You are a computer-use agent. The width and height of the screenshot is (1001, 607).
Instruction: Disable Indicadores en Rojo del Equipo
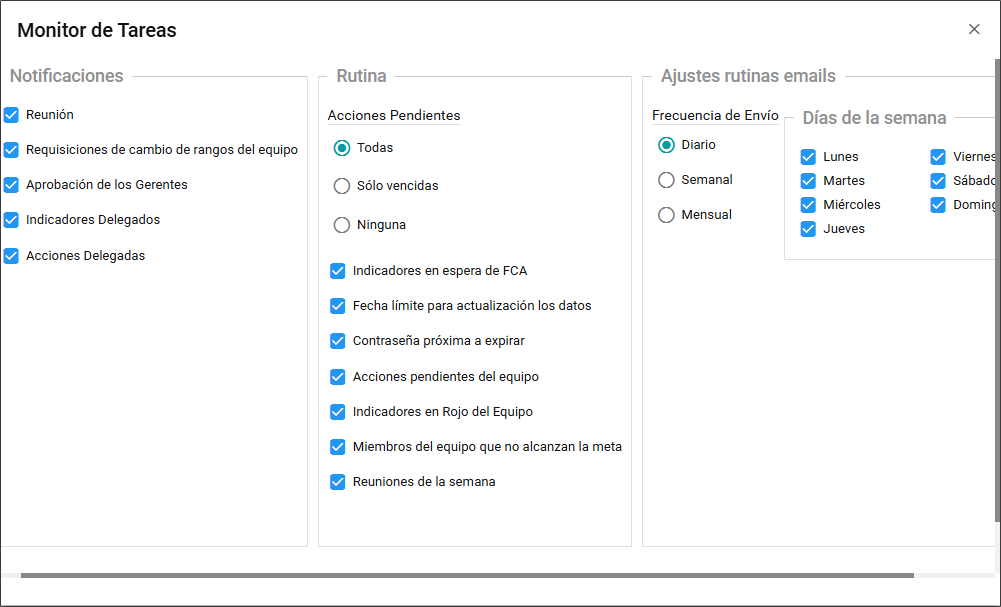(x=338, y=412)
